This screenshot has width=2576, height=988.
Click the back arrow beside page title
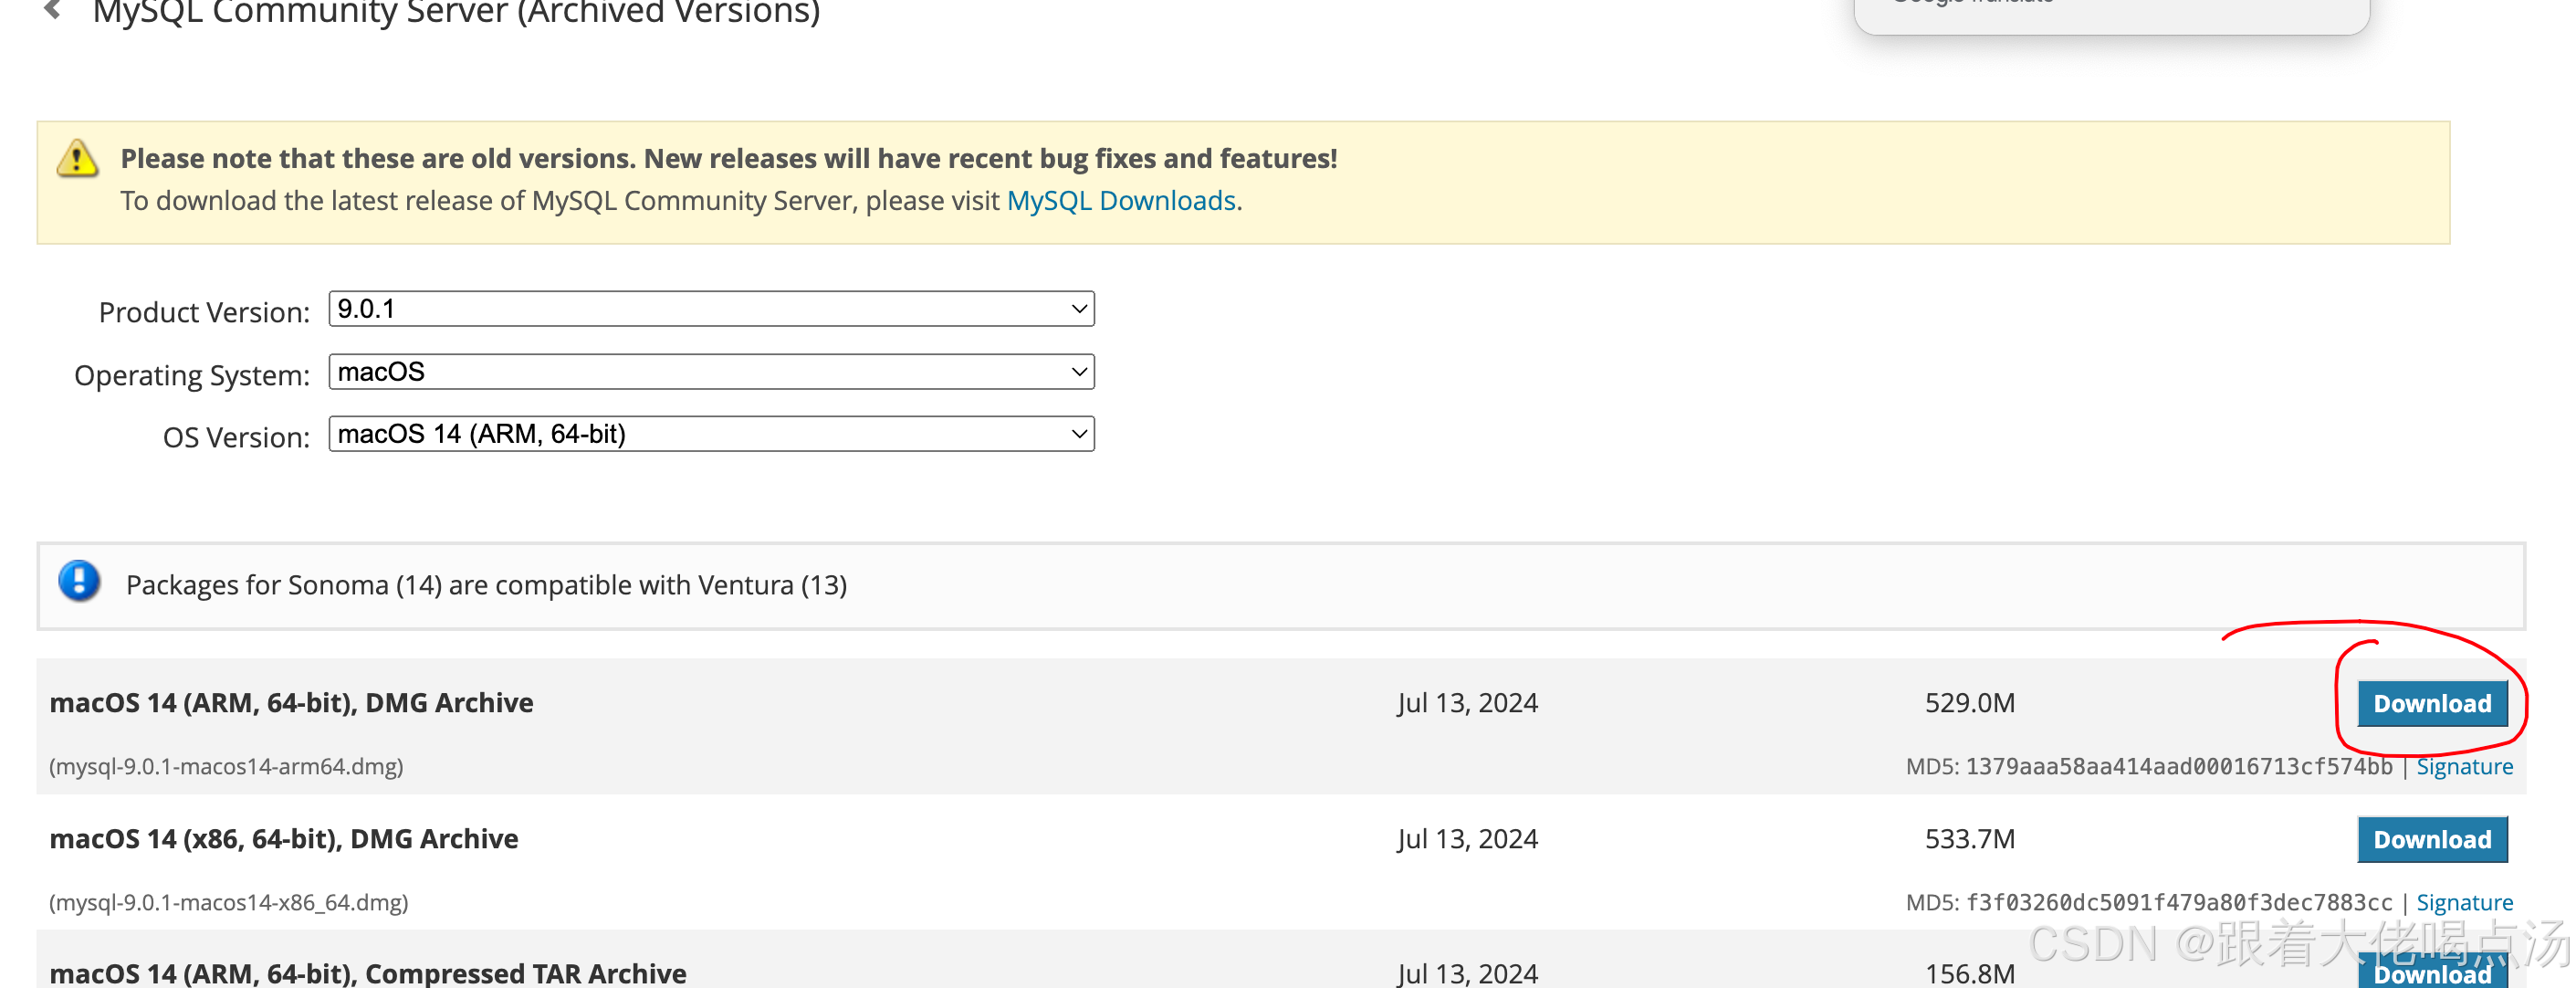click(x=53, y=10)
